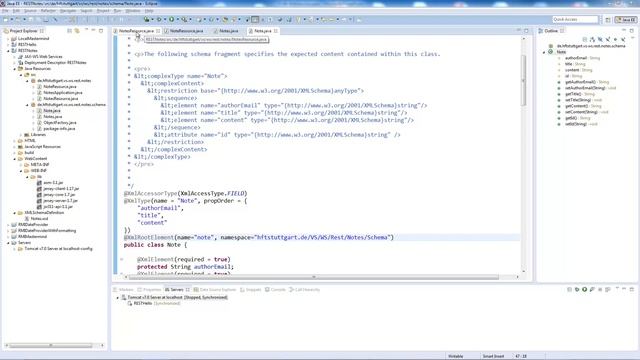The width and height of the screenshot is (640, 360).
Task: Click the Java EE perspective button
Action: click(626, 20)
